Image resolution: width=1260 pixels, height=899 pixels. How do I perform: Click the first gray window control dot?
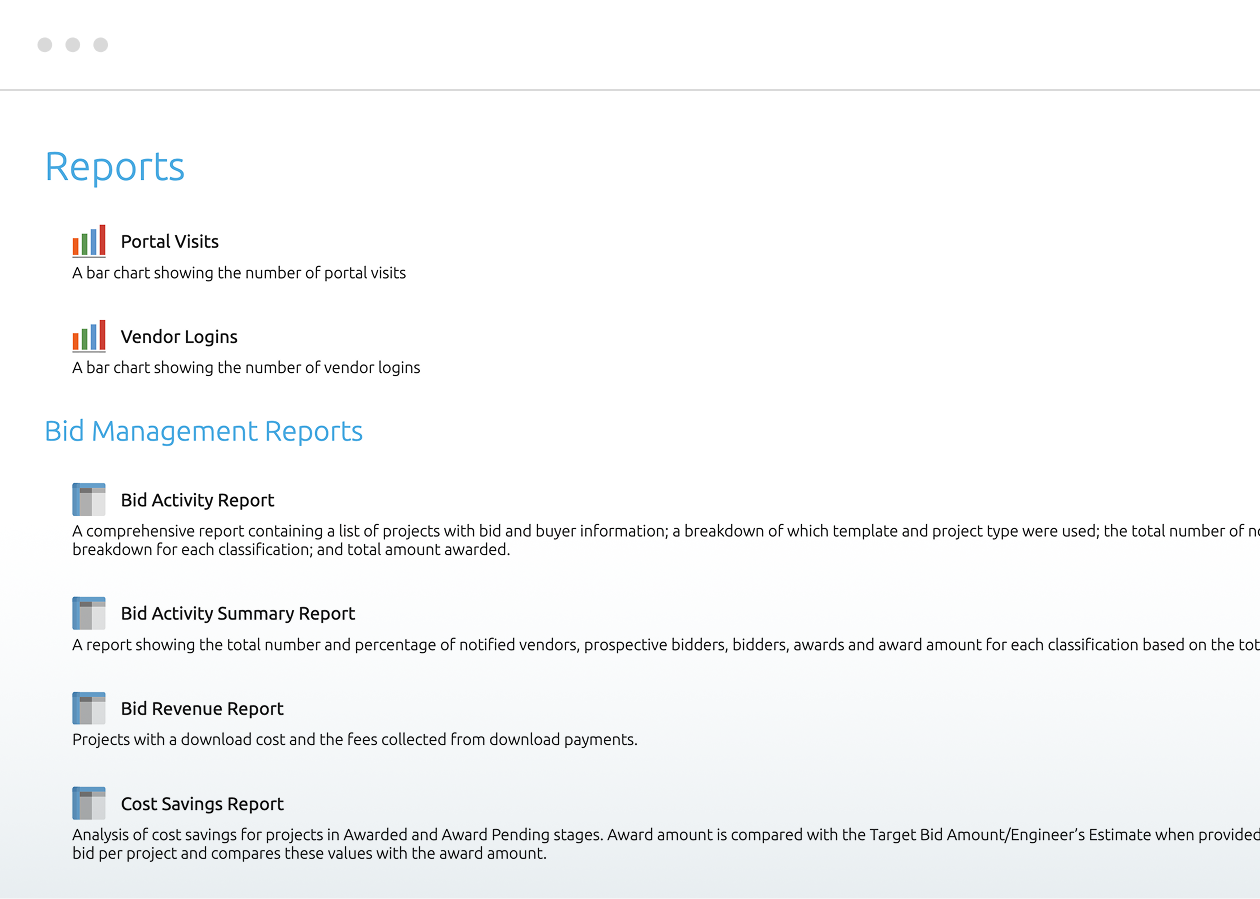(x=45, y=45)
